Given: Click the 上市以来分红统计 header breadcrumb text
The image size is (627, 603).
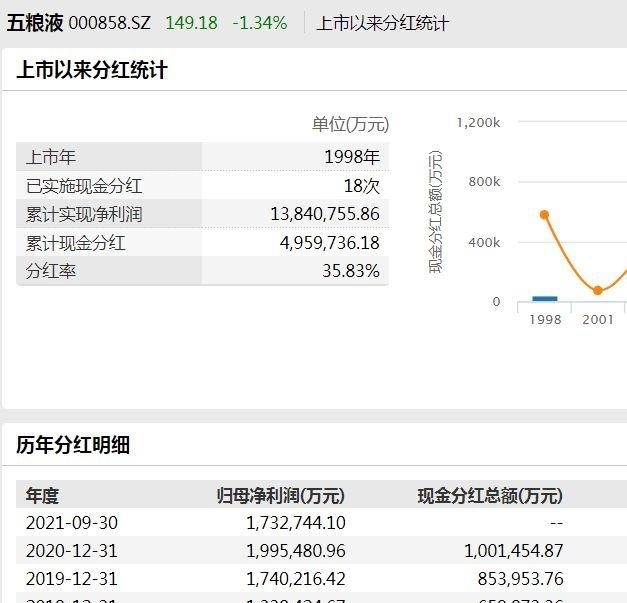Looking at the screenshot, I should [x=383, y=23].
